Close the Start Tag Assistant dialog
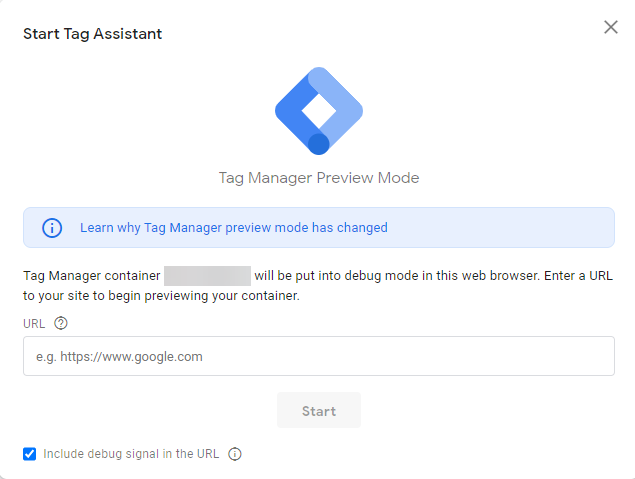The width and height of the screenshot is (635, 479). [611, 27]
